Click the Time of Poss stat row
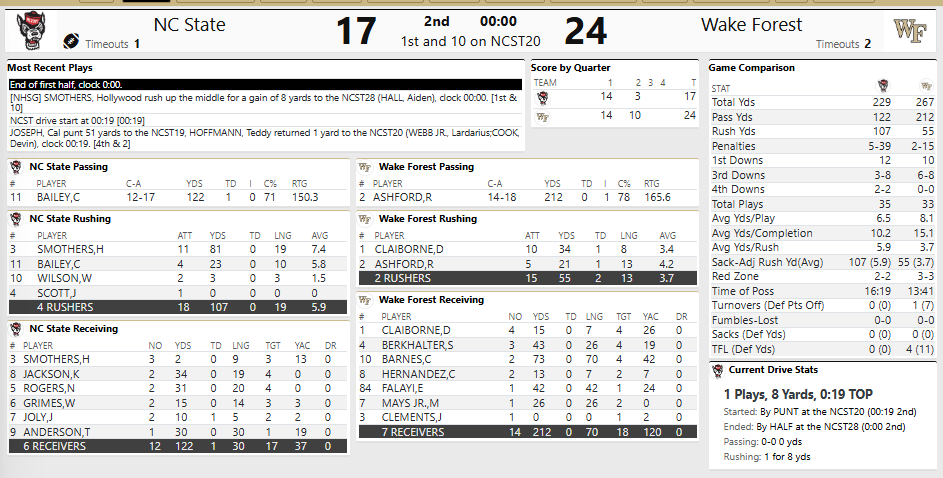This screenshot has height=478, width=943. [823, 291]
